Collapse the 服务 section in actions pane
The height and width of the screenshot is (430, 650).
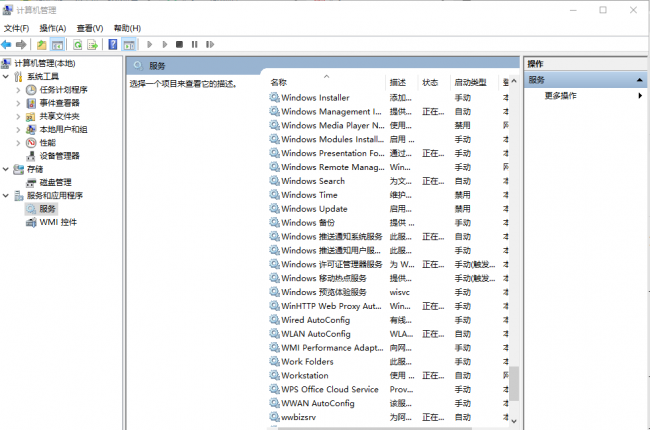pos(639,80)
